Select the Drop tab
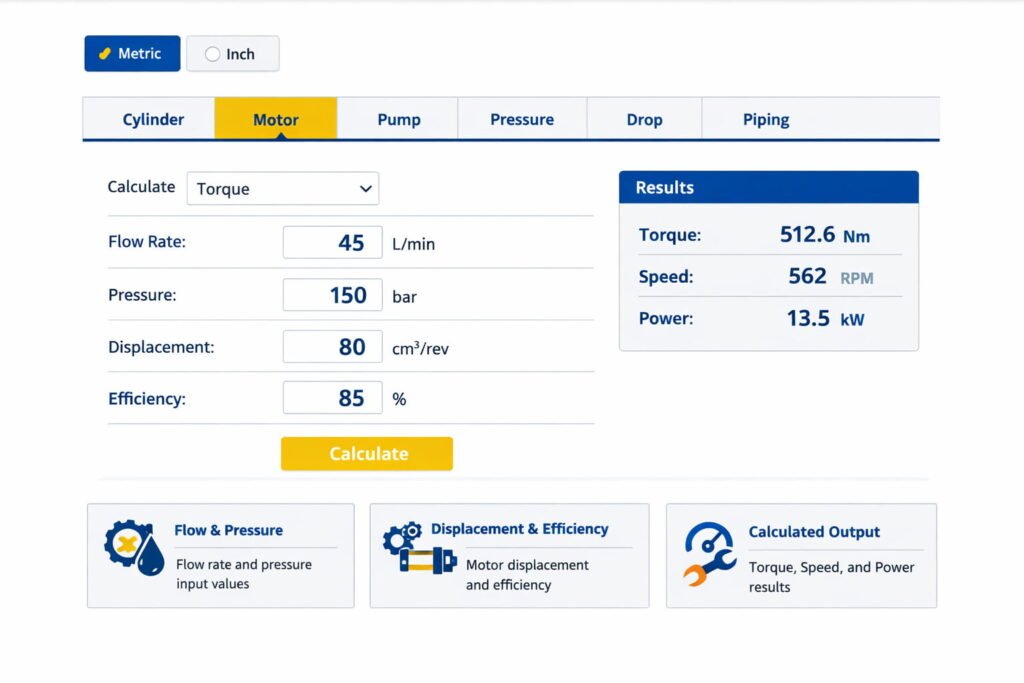The height and width of the screenshot is (683, 1024). (644, 120)
